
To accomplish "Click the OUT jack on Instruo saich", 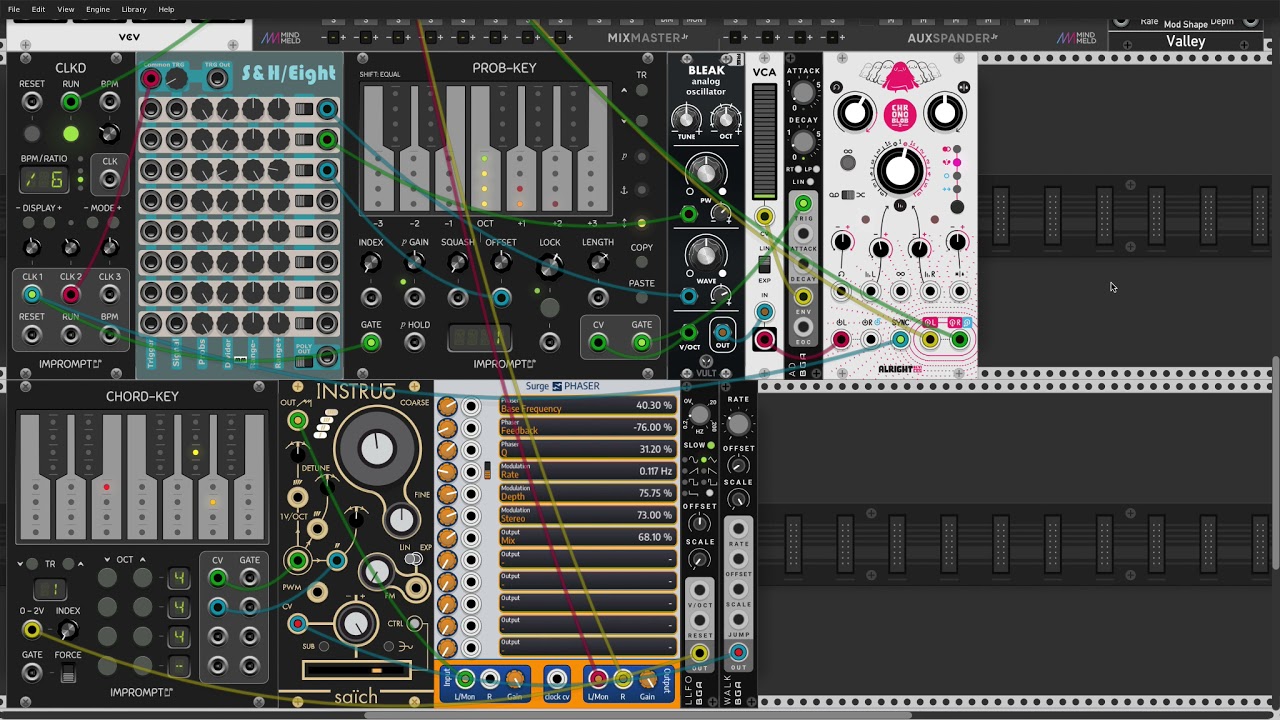I will 297,421.
